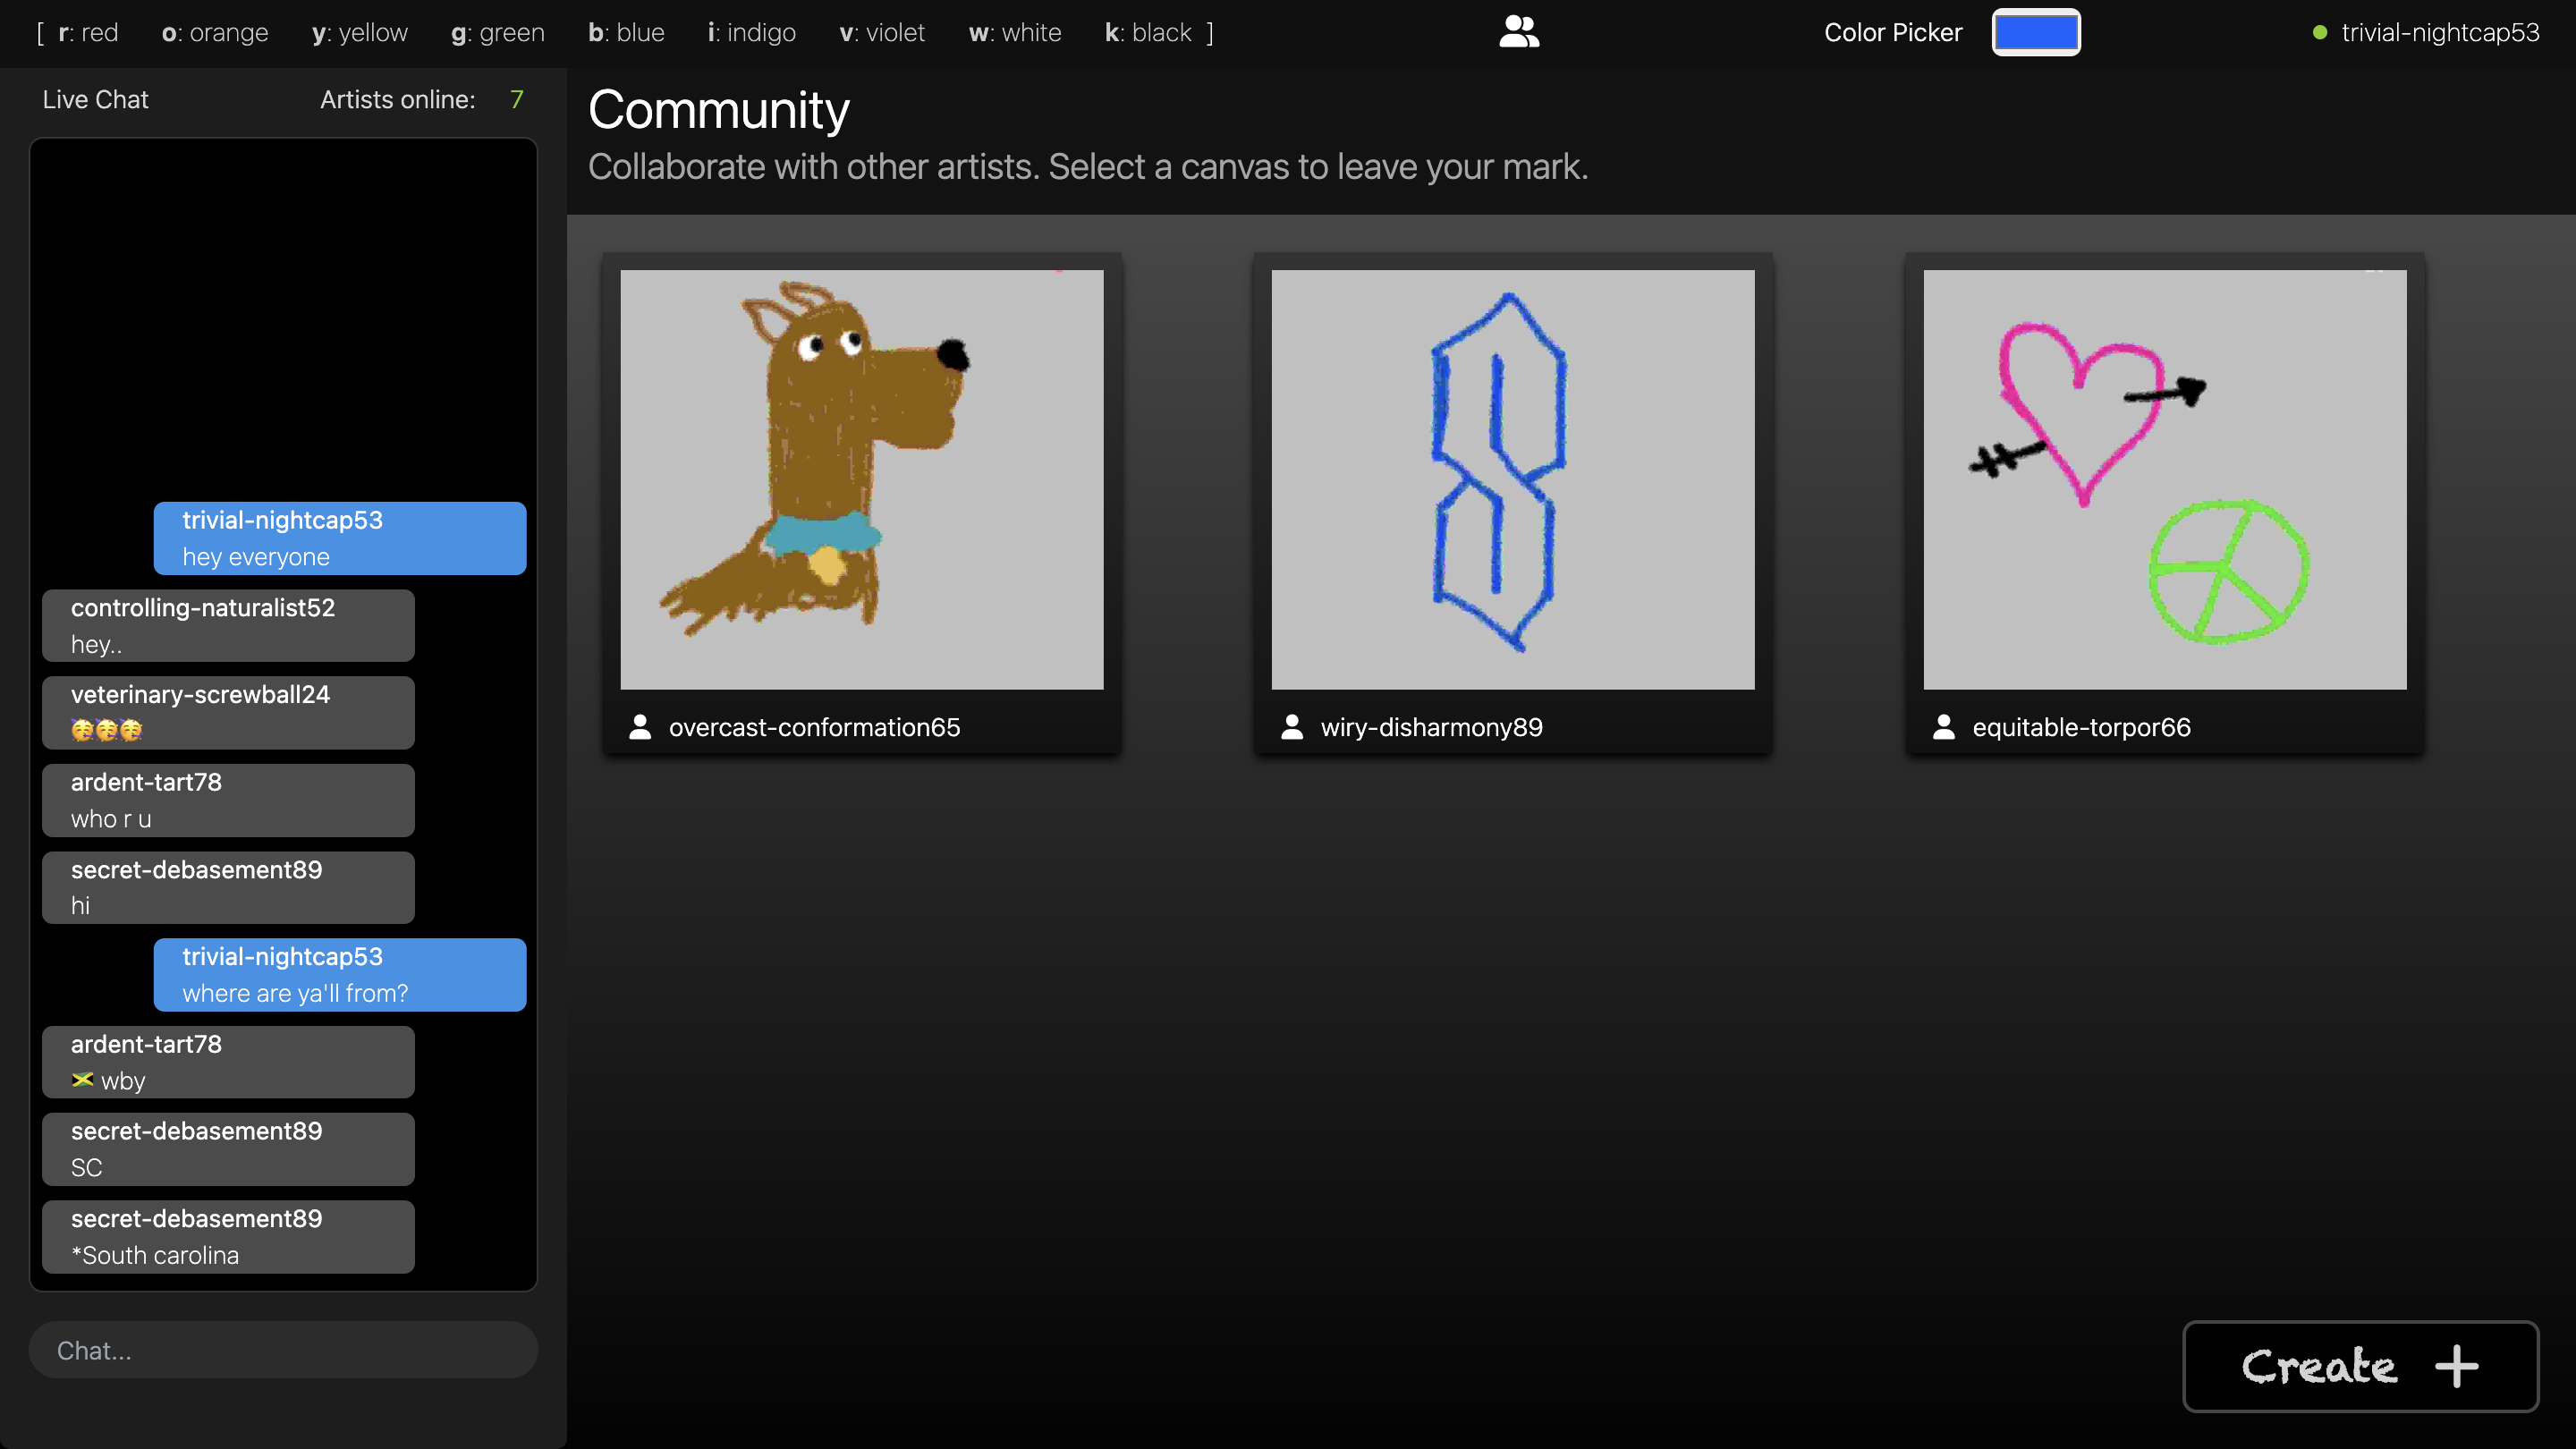The height and width of the screenshot is (1449, 2576).
Task: Select the 'v: violet' shortcut label
Action: click(x=882, y=33)
